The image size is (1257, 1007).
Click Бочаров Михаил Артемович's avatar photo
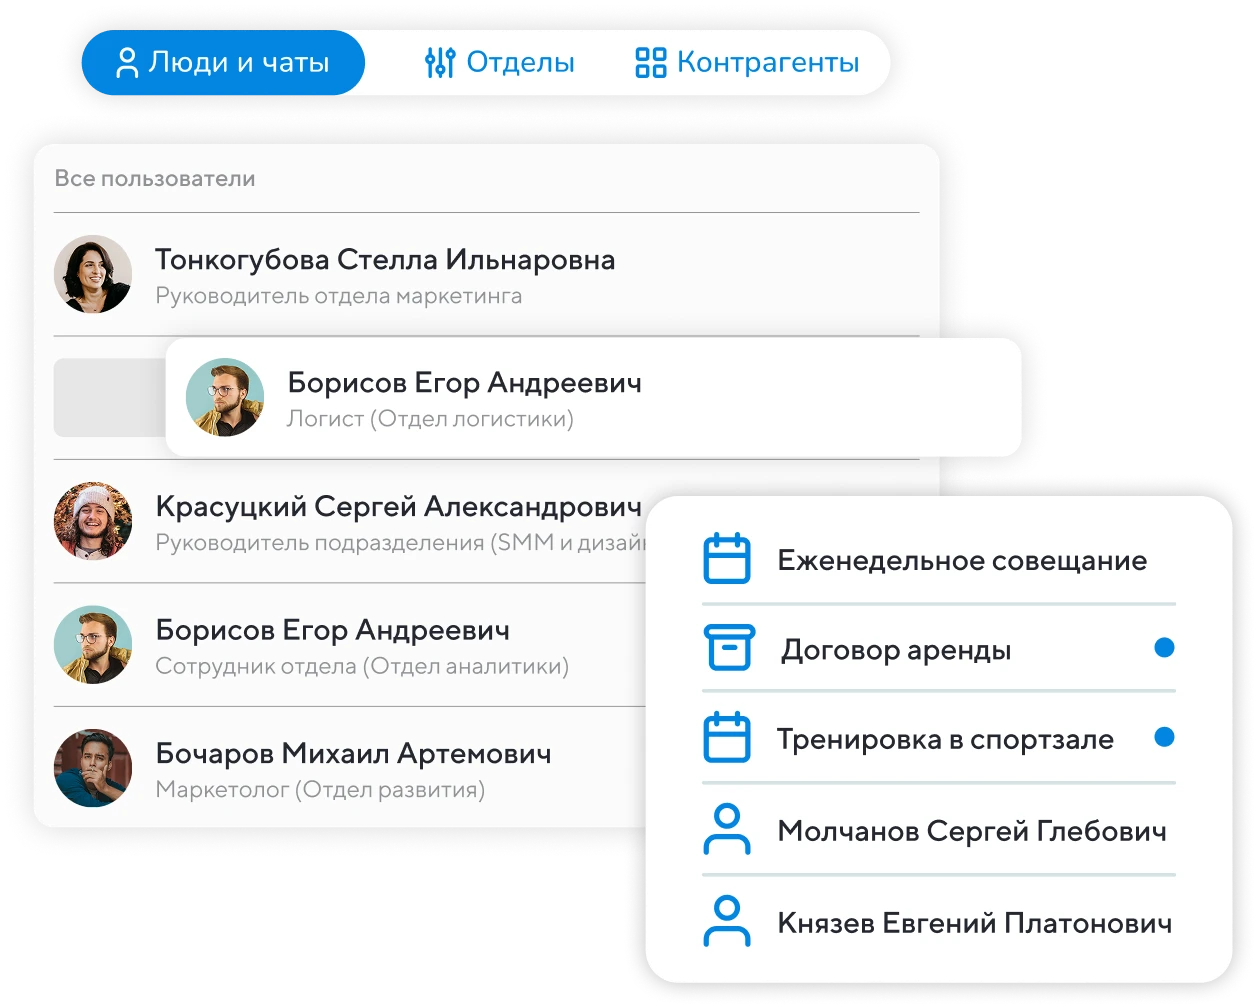tap(93, 768)
